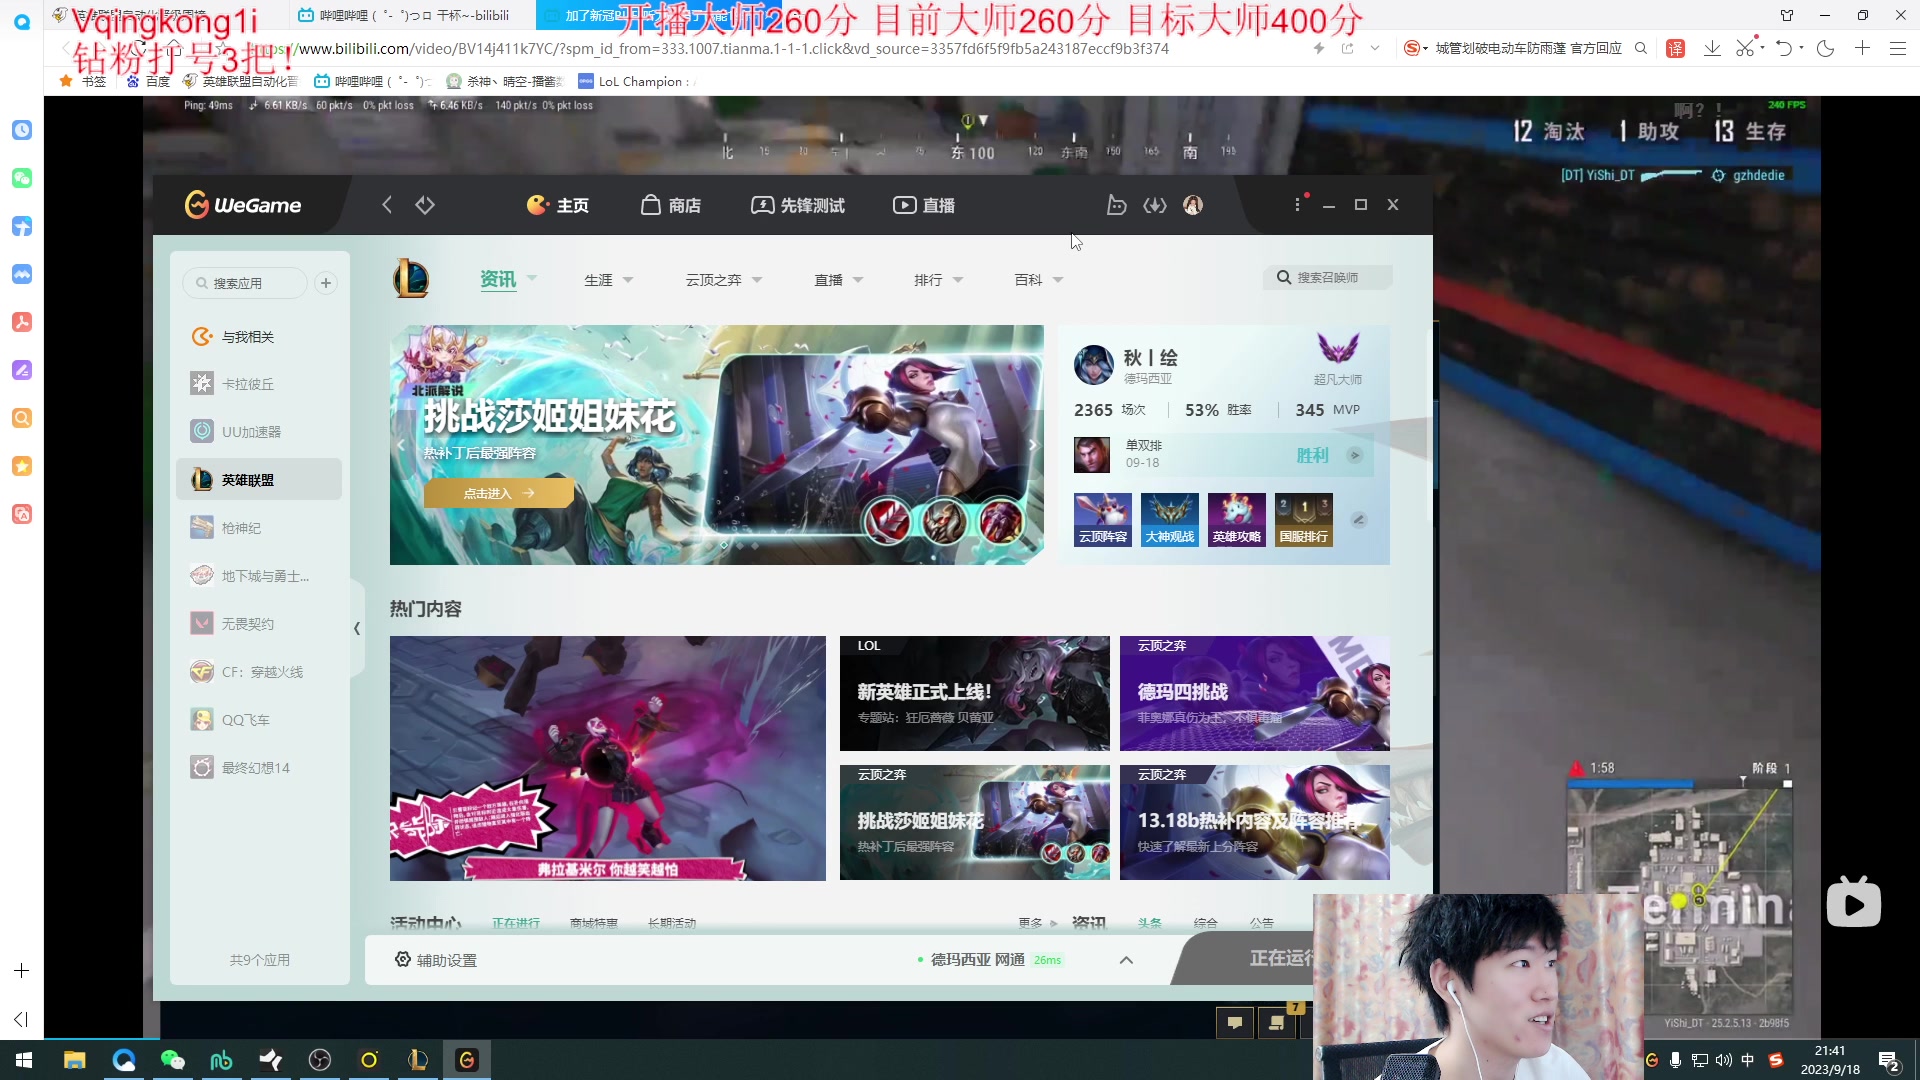Viewport: 1920px width, 1080px height.
Task: Select 无畏契约 in the sidebar
Action: 258,624
